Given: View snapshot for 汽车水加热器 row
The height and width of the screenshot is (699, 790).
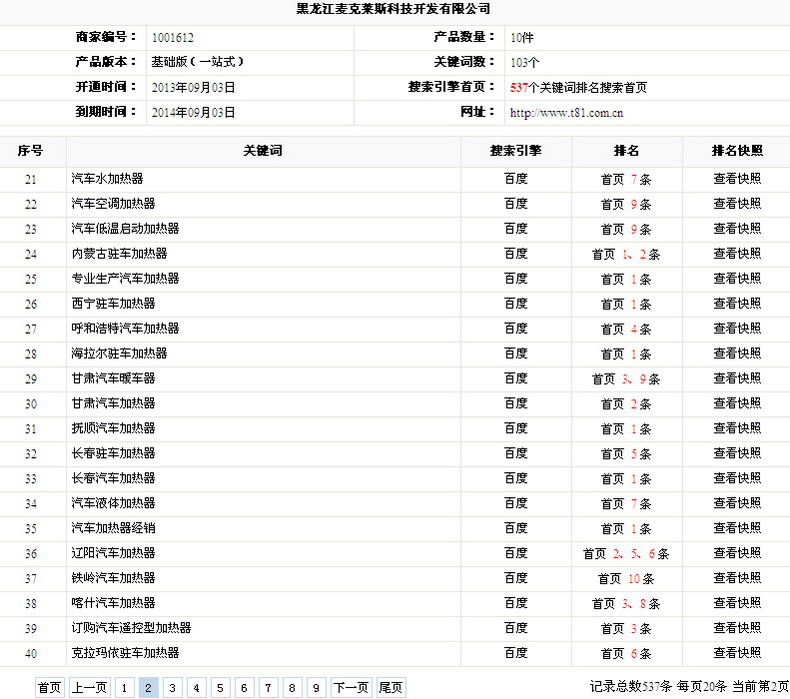Looking at the screenshot, I should (737, 179).
